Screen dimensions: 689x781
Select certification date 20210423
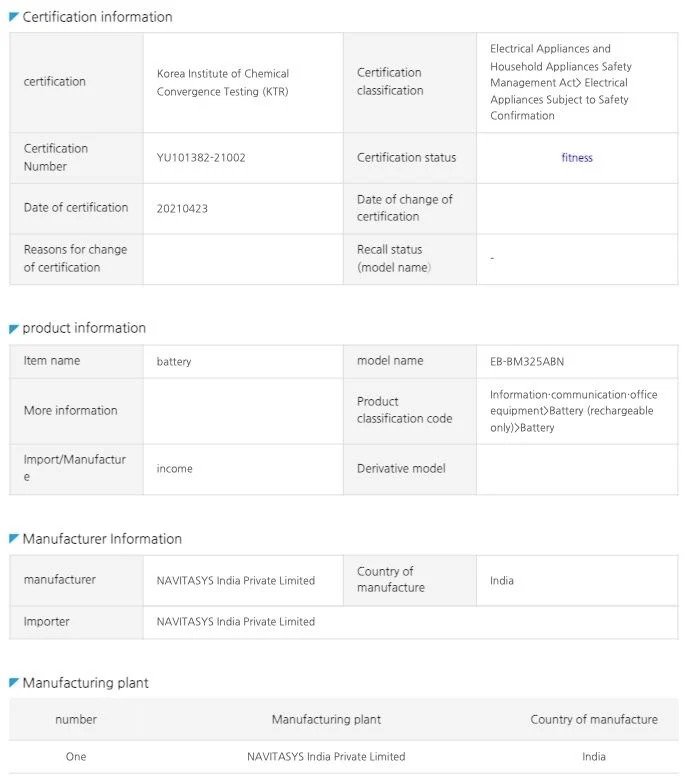pos(183,209)
